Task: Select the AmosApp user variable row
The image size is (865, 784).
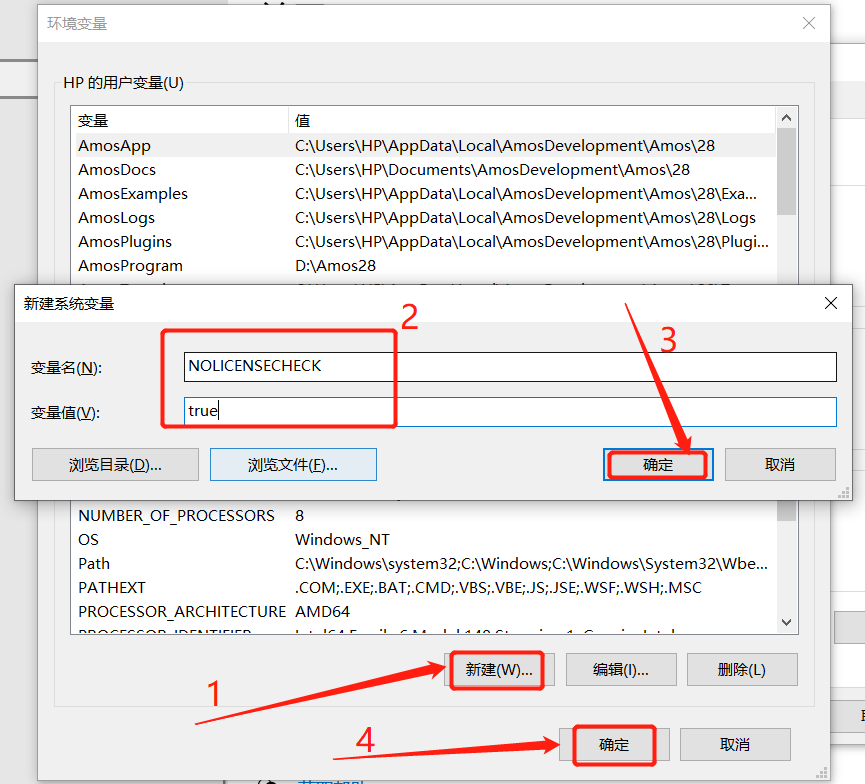Action: [424, 146]
